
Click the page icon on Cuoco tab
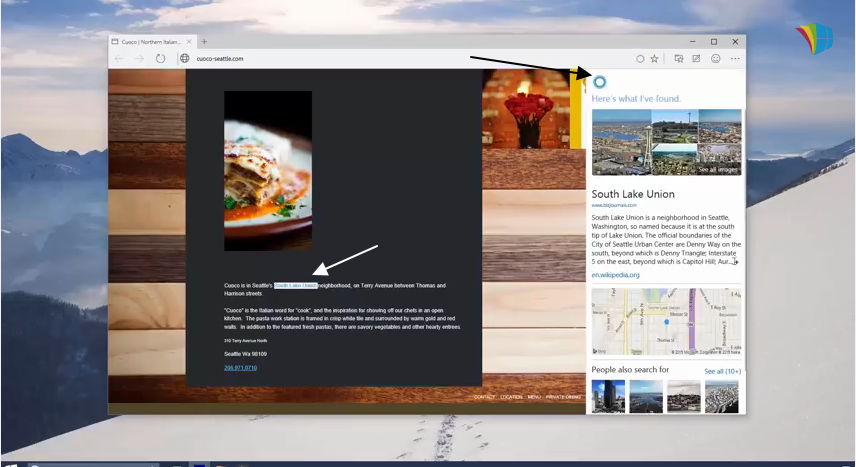click(115, 42)
